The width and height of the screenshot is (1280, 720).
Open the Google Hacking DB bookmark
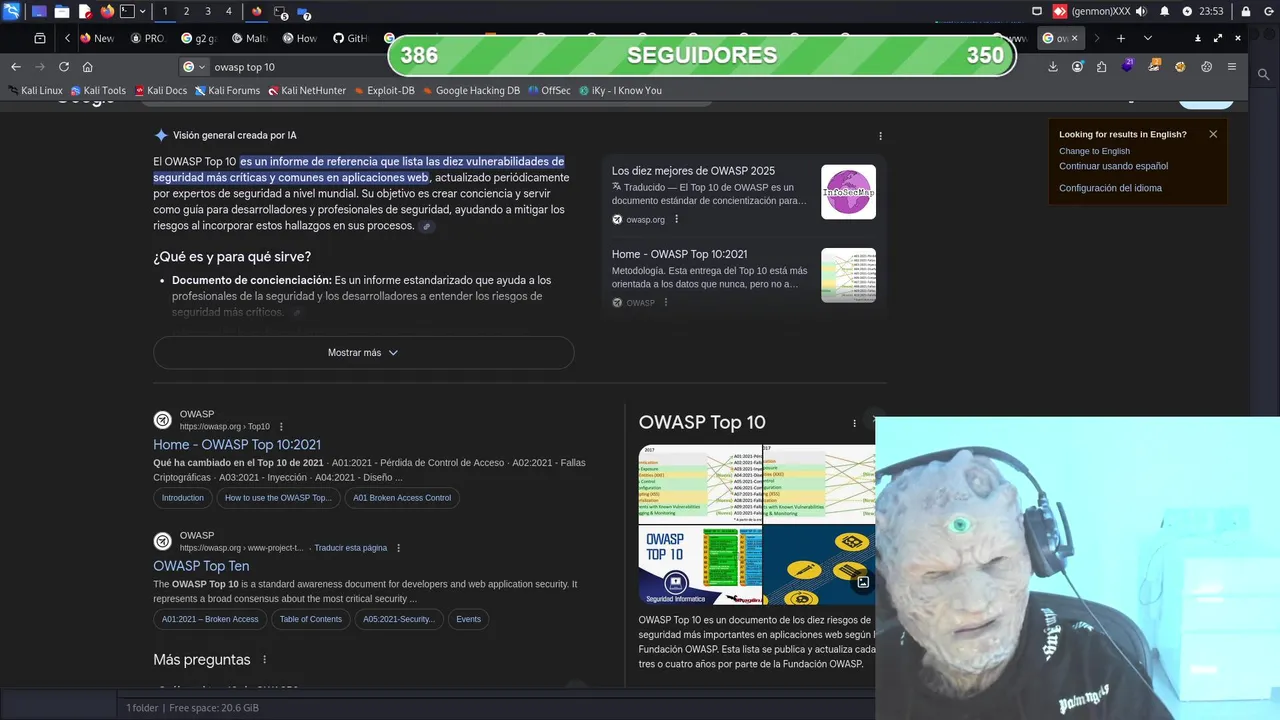tap(471, 90)
